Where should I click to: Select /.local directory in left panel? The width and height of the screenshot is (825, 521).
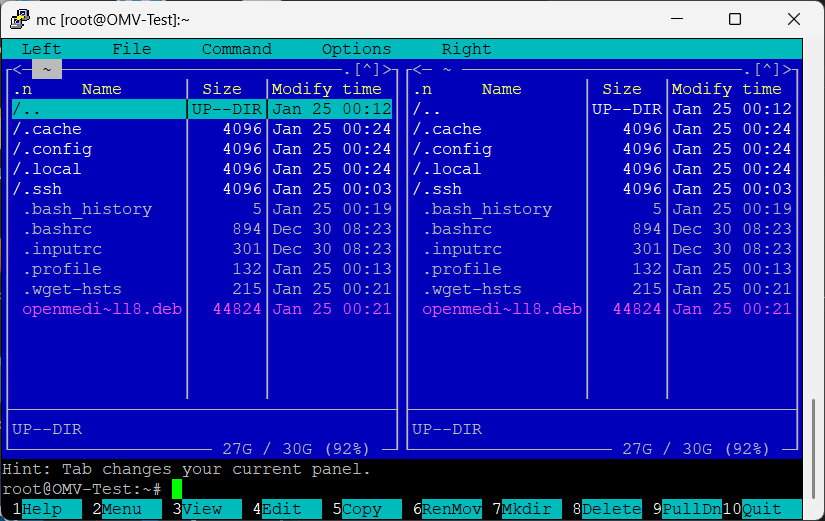(202, 169)
